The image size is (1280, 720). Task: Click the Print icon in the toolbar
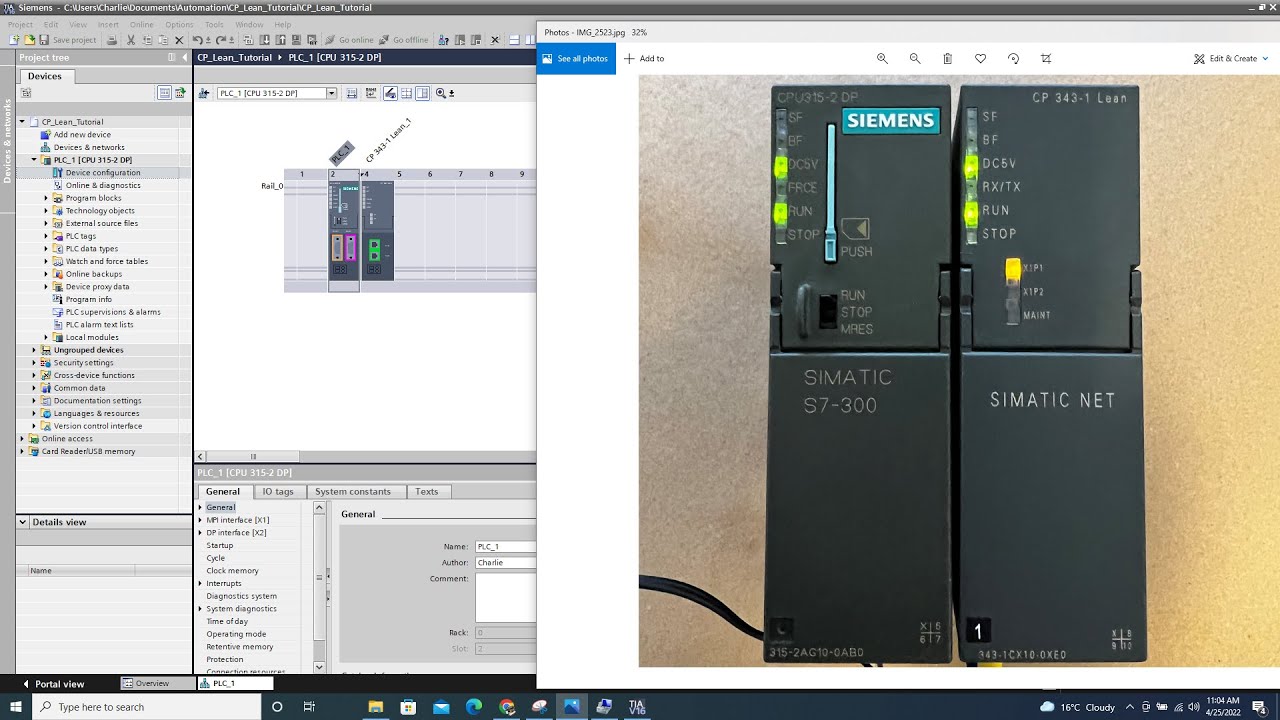[x=112, y=40]
